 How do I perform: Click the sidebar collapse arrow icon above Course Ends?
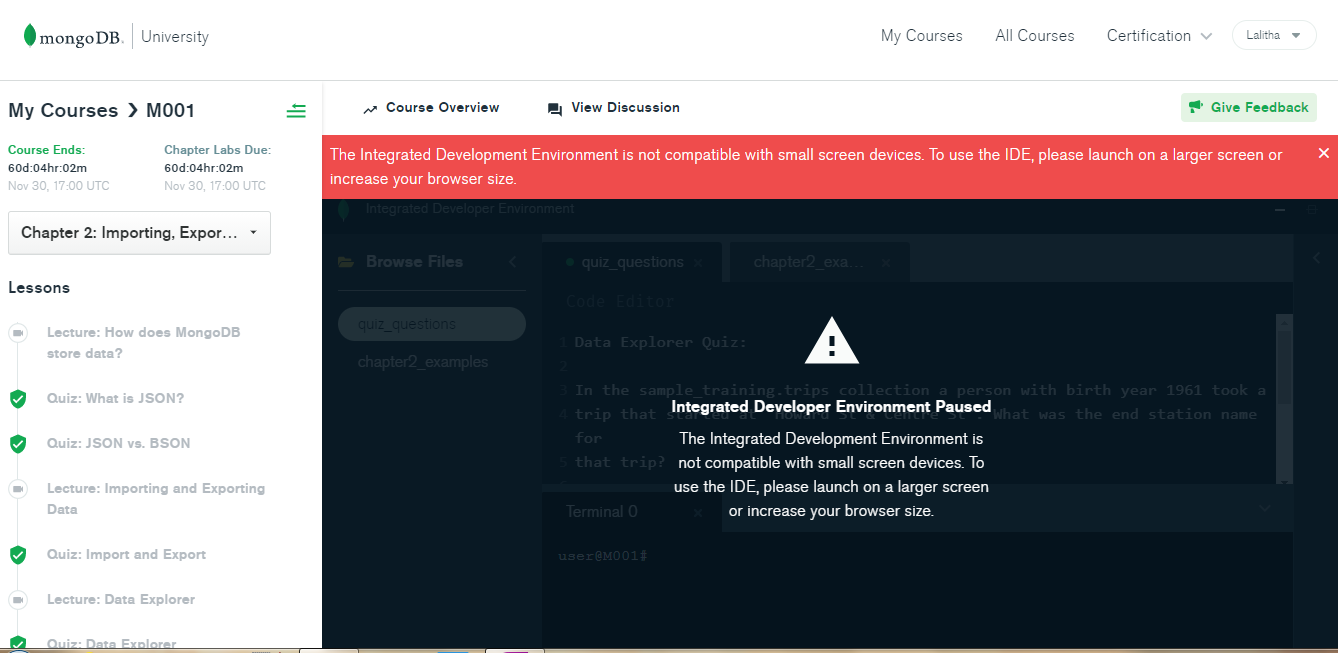[x=296, y=111]
